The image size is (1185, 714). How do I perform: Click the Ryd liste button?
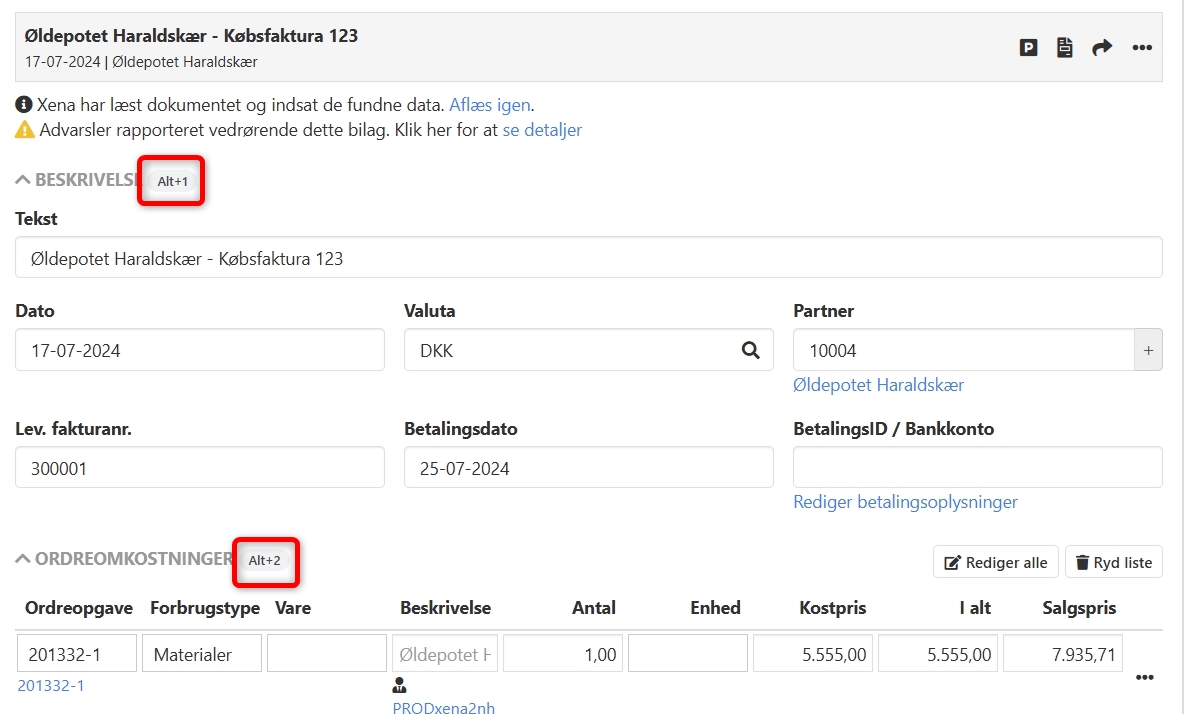tap(1113, 562)
